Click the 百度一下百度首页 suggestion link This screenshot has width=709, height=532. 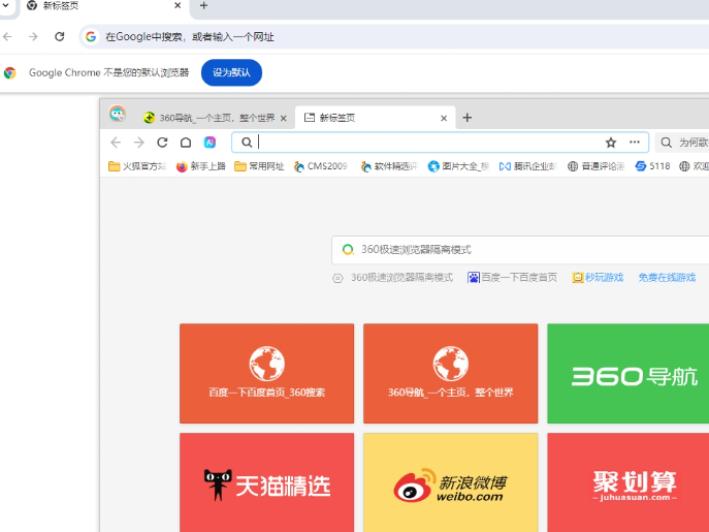(512, 278)
